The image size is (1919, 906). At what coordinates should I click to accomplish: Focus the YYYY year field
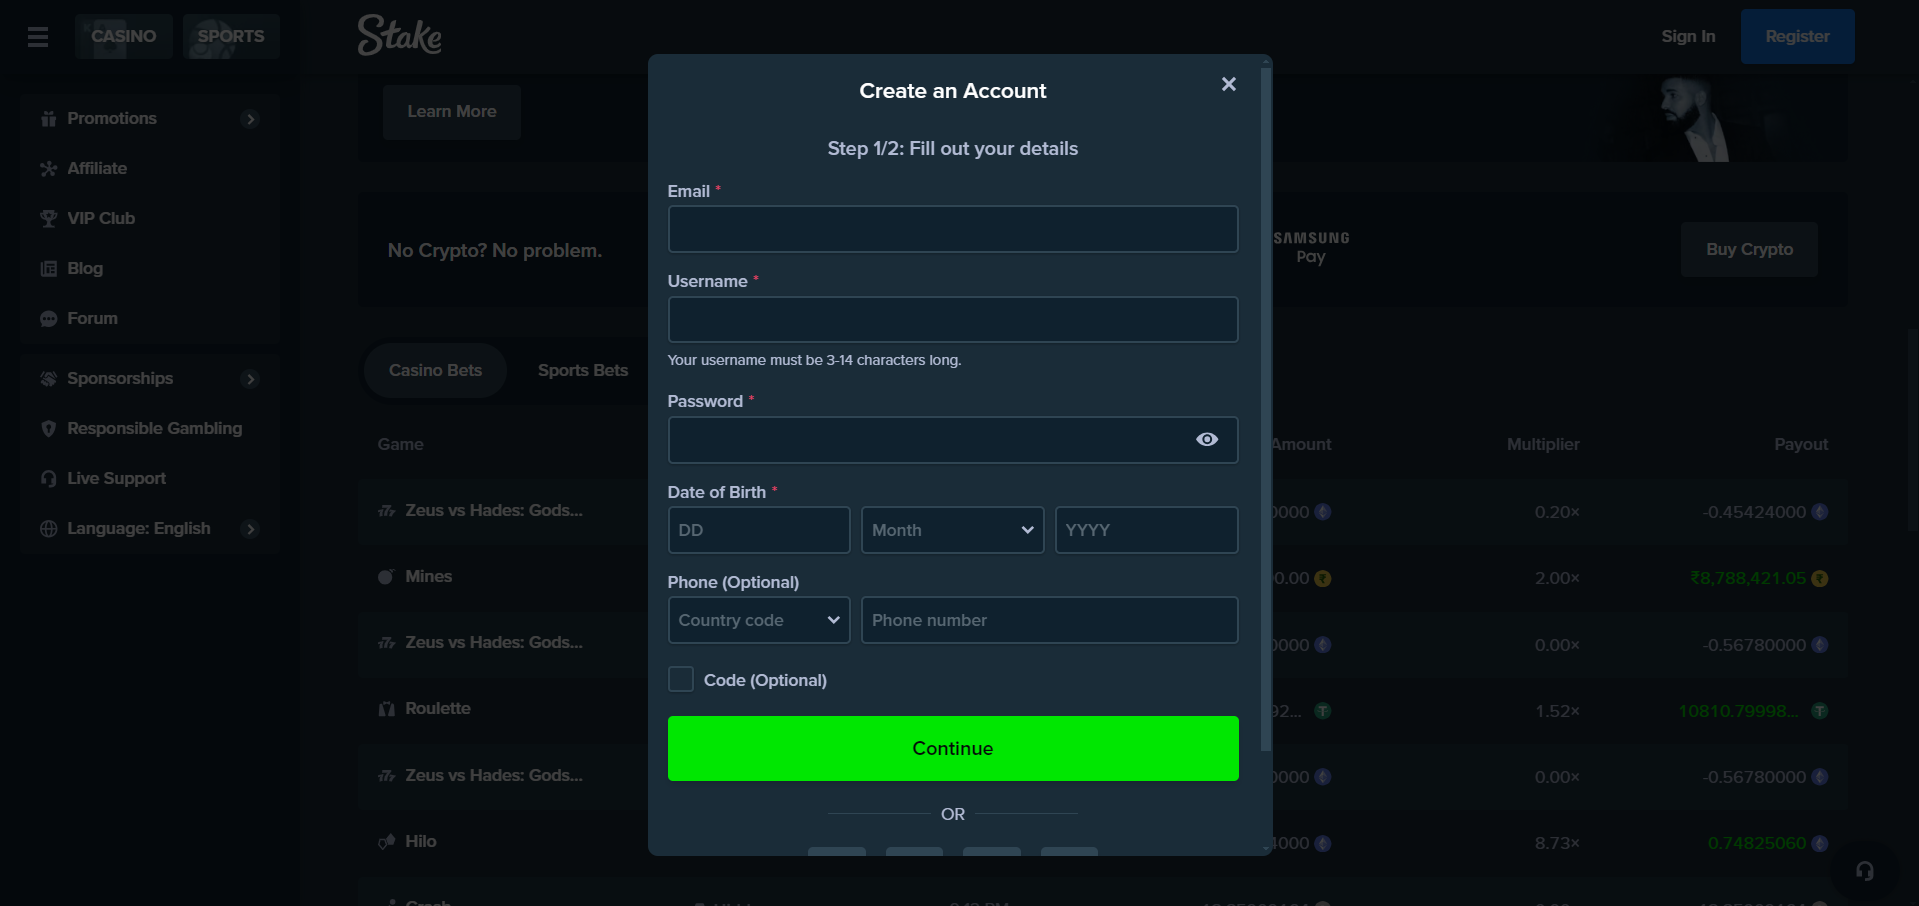tap(1147, 530)
